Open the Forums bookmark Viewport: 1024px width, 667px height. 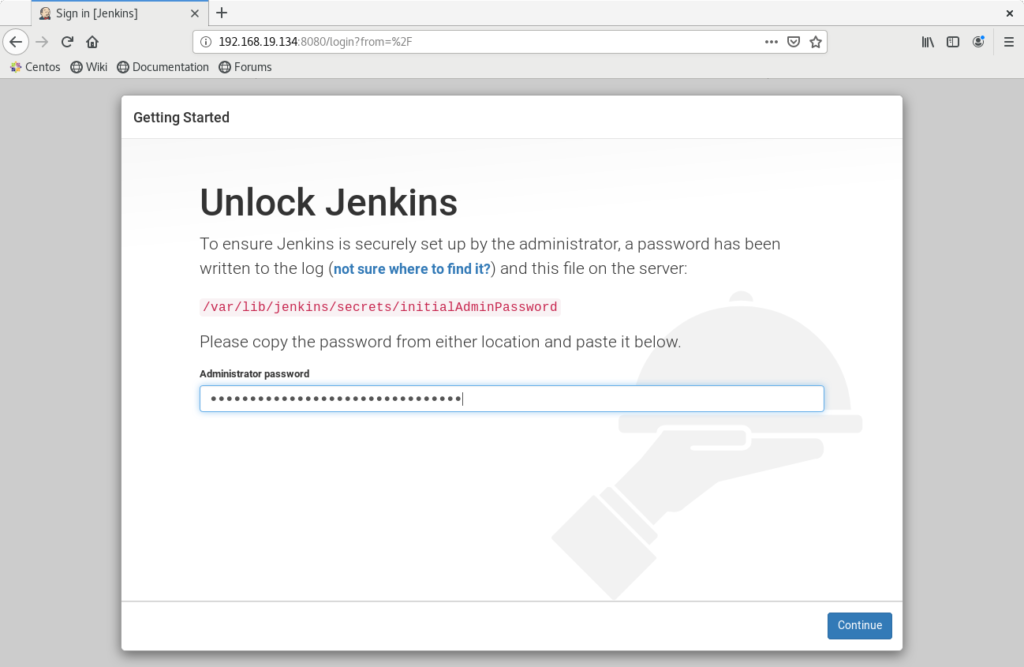click(246, 67)
